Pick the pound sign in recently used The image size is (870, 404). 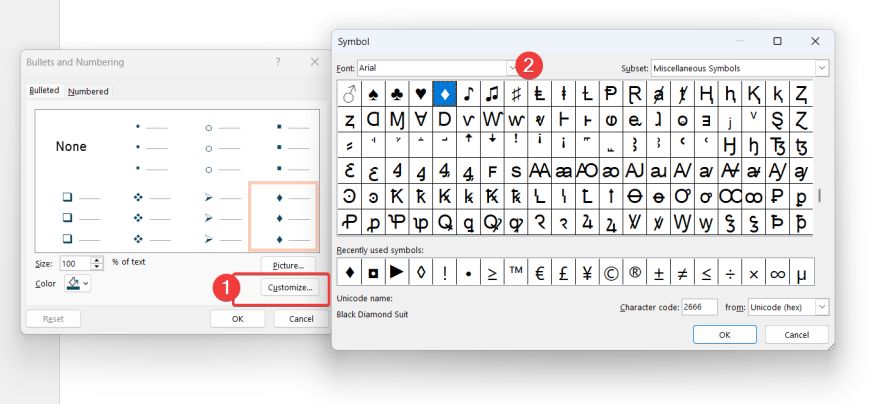(564, 272)
